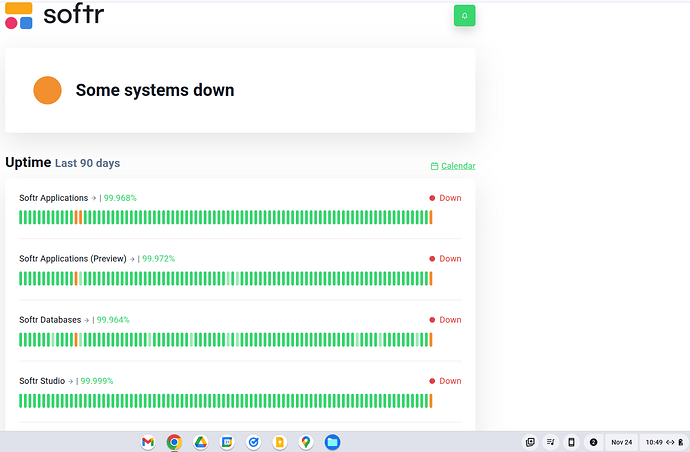The image size is (690, 452).
Task: Open Softr Applications component details
Action: [54, 198]
